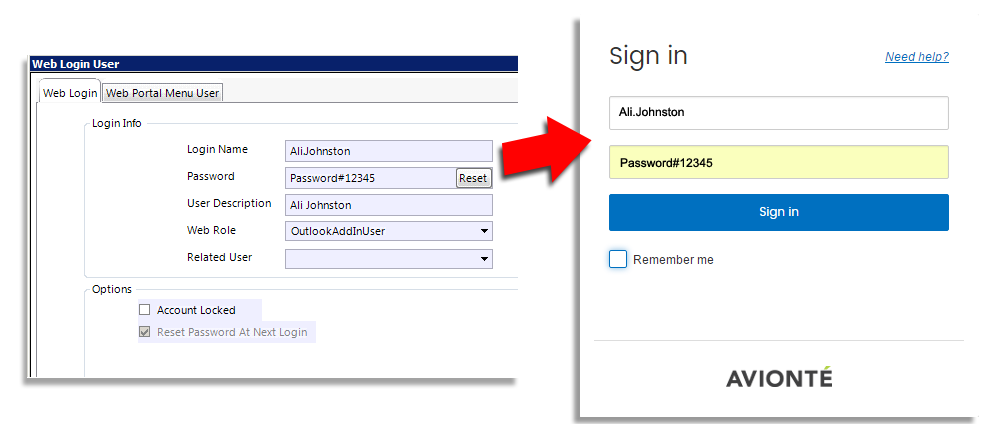Image resolution: width=1008 pixels, height=432 pixels.
Task: Switch to the Web Login tab
Action: 69,93
